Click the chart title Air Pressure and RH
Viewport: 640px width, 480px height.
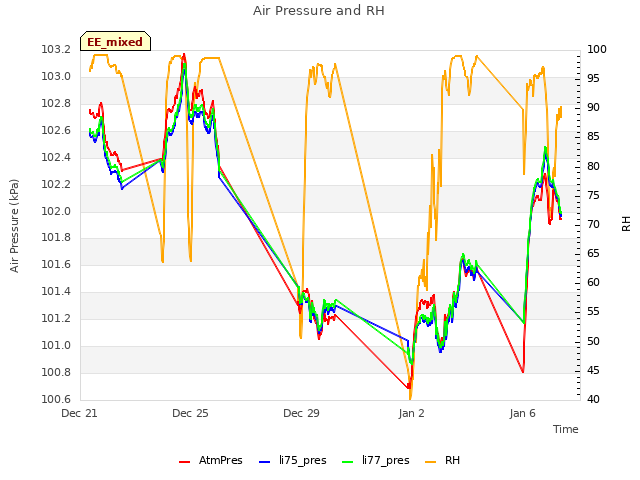tap(319, 11)
